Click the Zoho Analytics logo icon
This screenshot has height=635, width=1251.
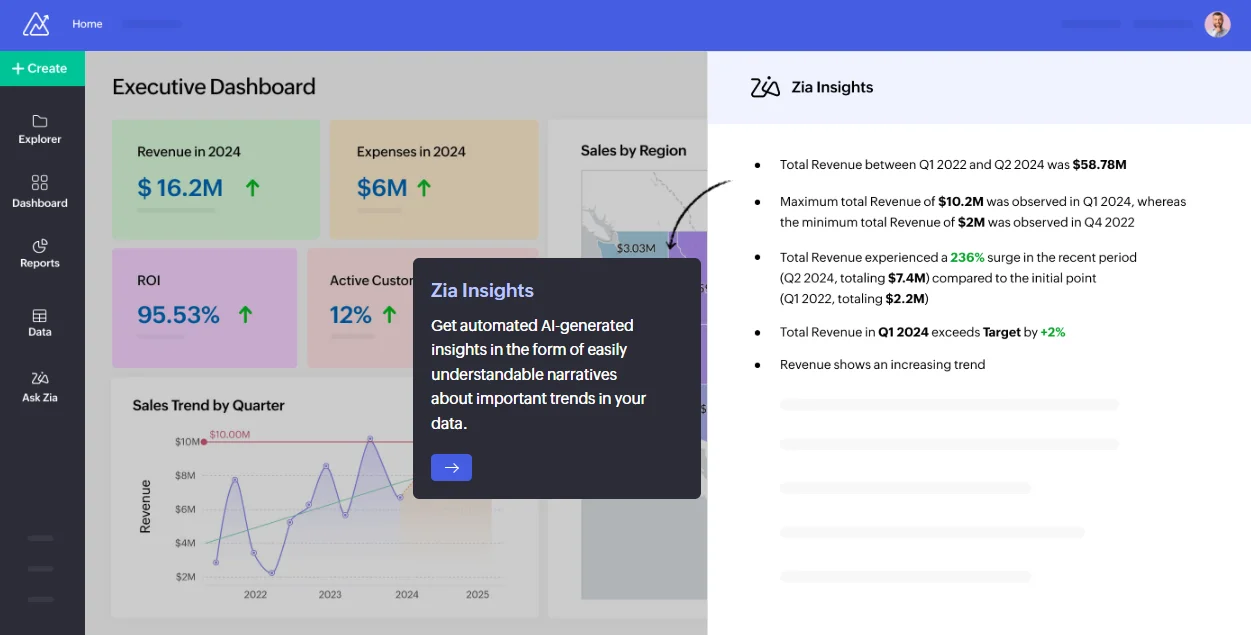click(x=36, y=24)
